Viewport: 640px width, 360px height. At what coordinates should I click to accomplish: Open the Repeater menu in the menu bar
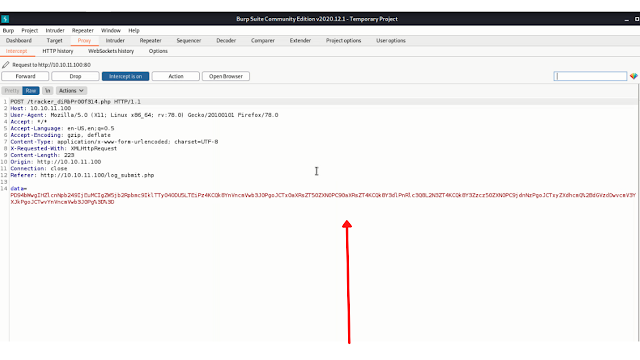(82, 30)
